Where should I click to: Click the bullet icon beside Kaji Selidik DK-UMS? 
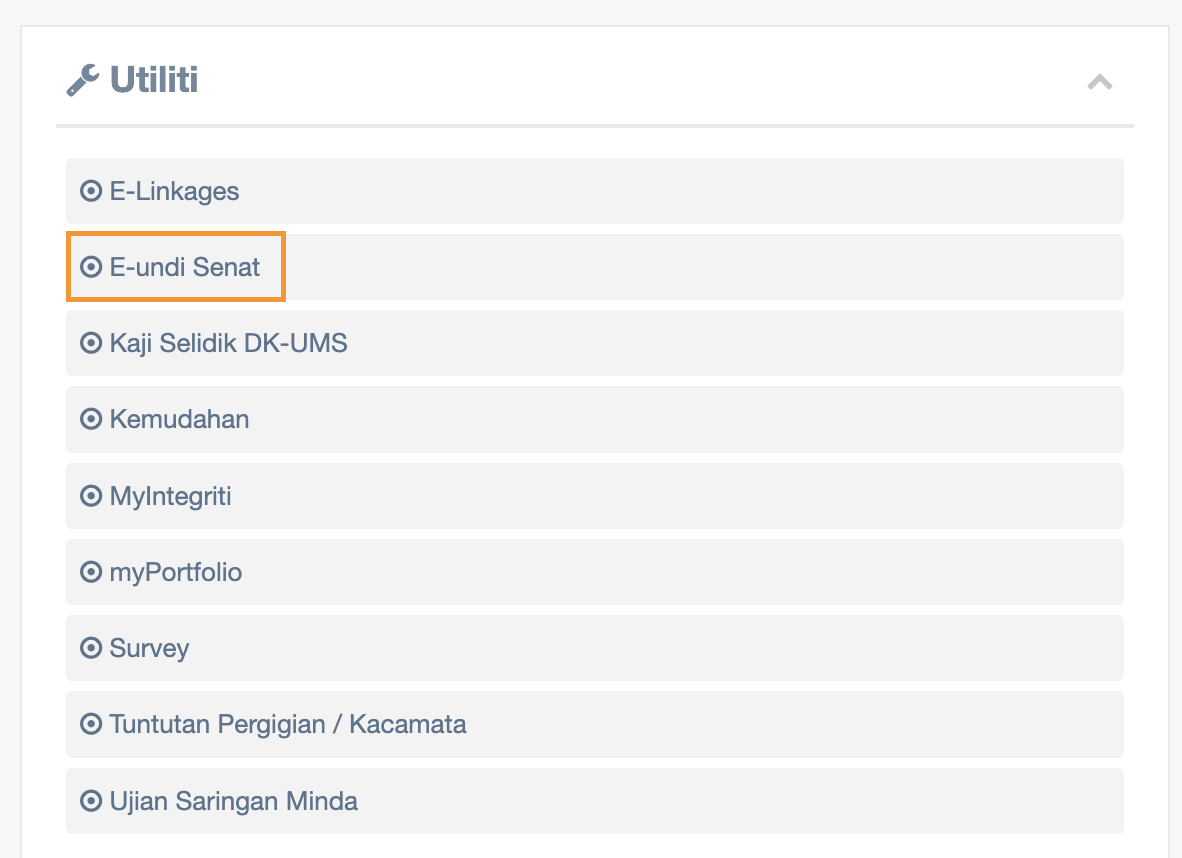[x=91, y=343]
